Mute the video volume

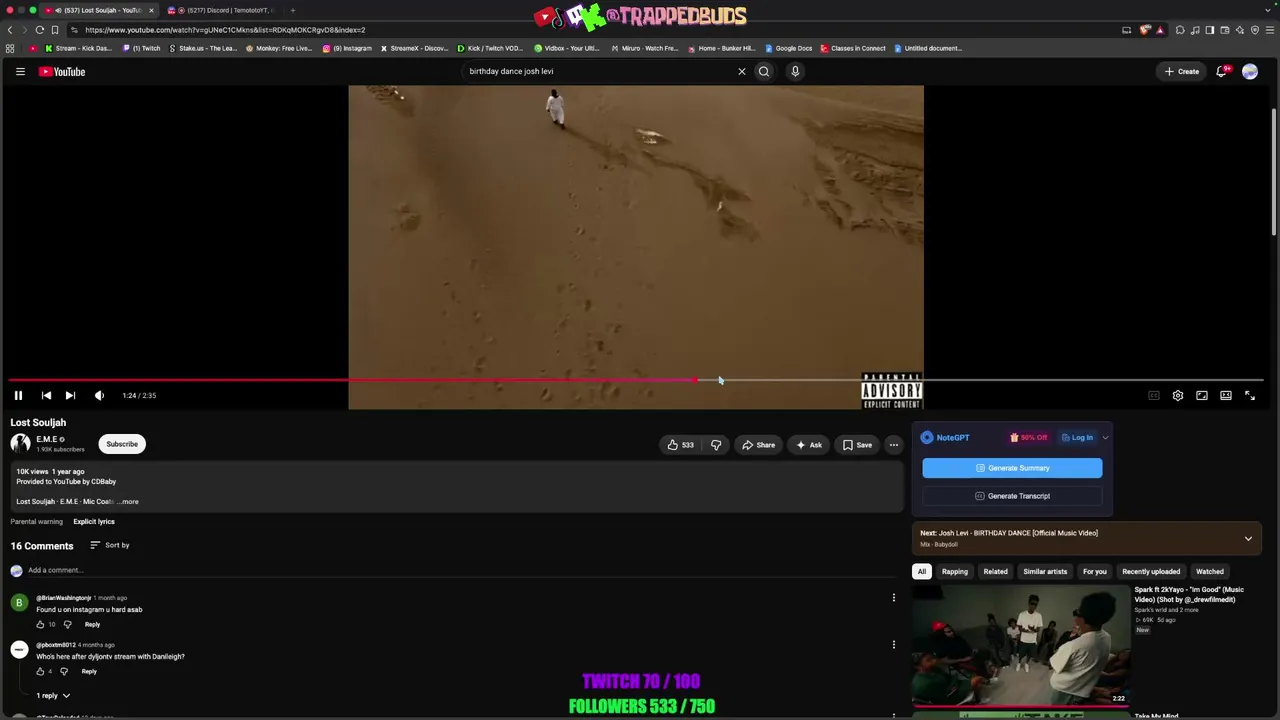(99, 395)
